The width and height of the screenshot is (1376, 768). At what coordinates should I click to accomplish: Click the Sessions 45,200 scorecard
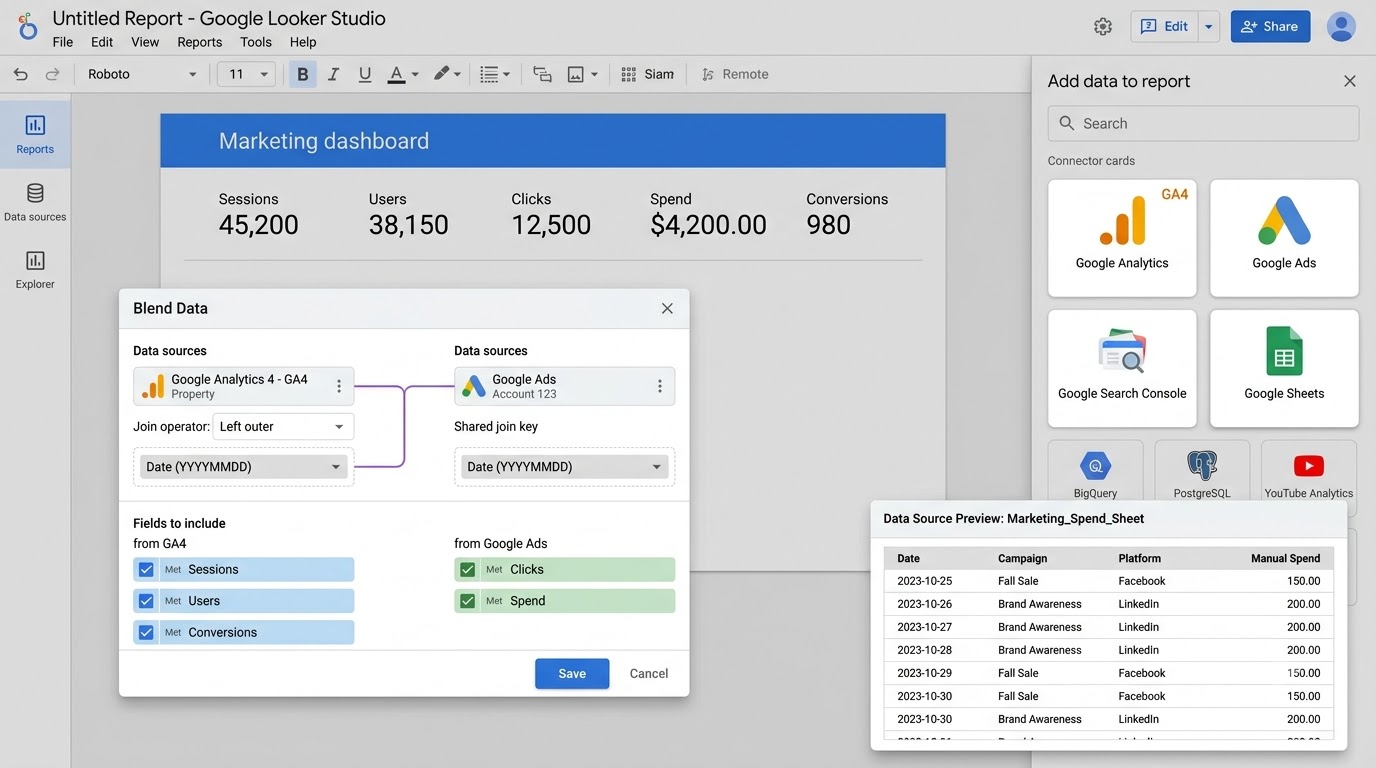(259, 214)
